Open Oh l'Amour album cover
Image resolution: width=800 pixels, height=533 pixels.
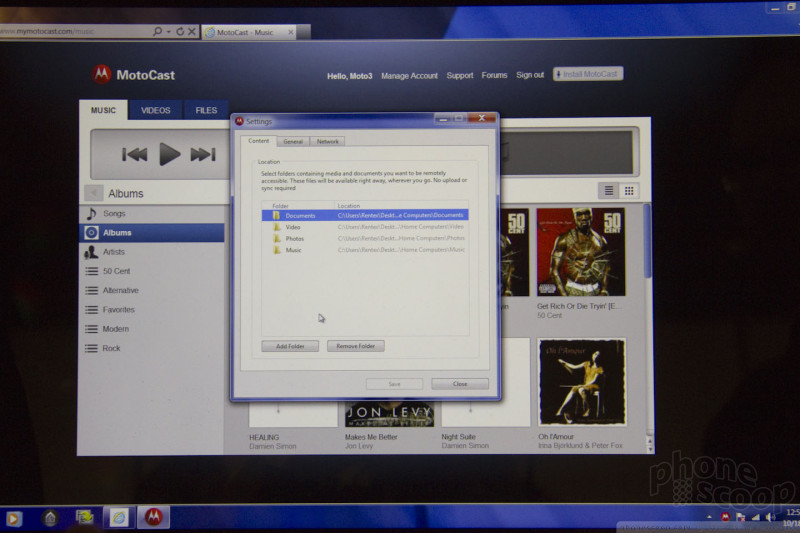pyautogui.click(x=582, y=382)
